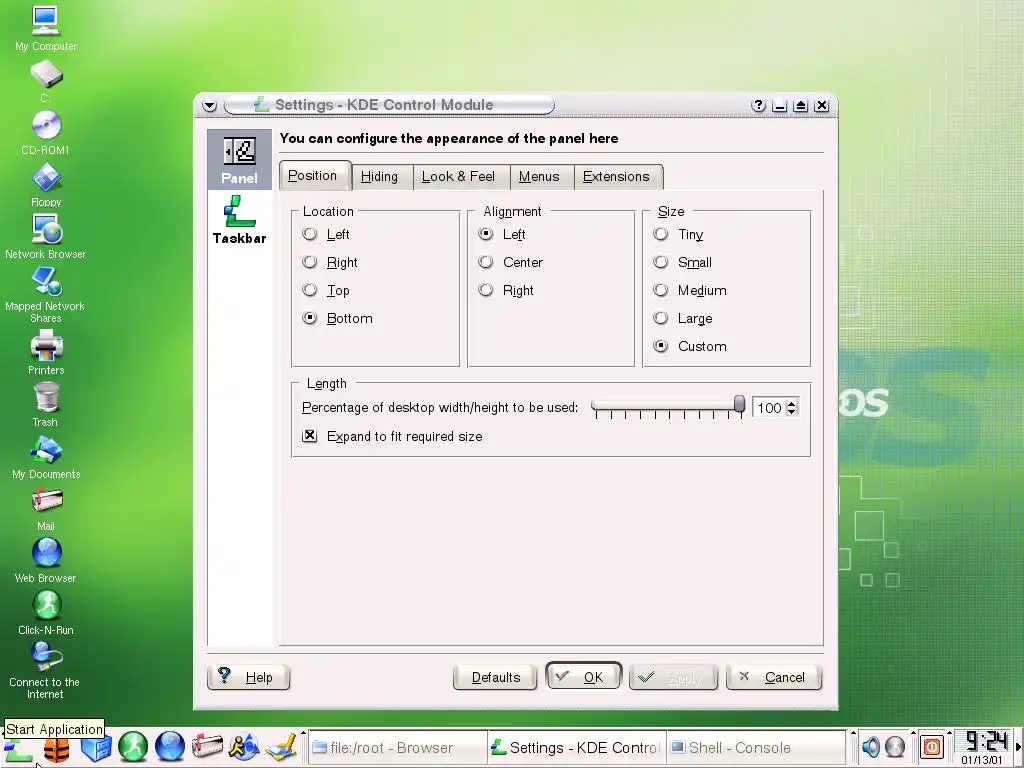This screenshot has height=768, width=1024.
Task: Click the gray sphere tray icon
Action: 895,746
